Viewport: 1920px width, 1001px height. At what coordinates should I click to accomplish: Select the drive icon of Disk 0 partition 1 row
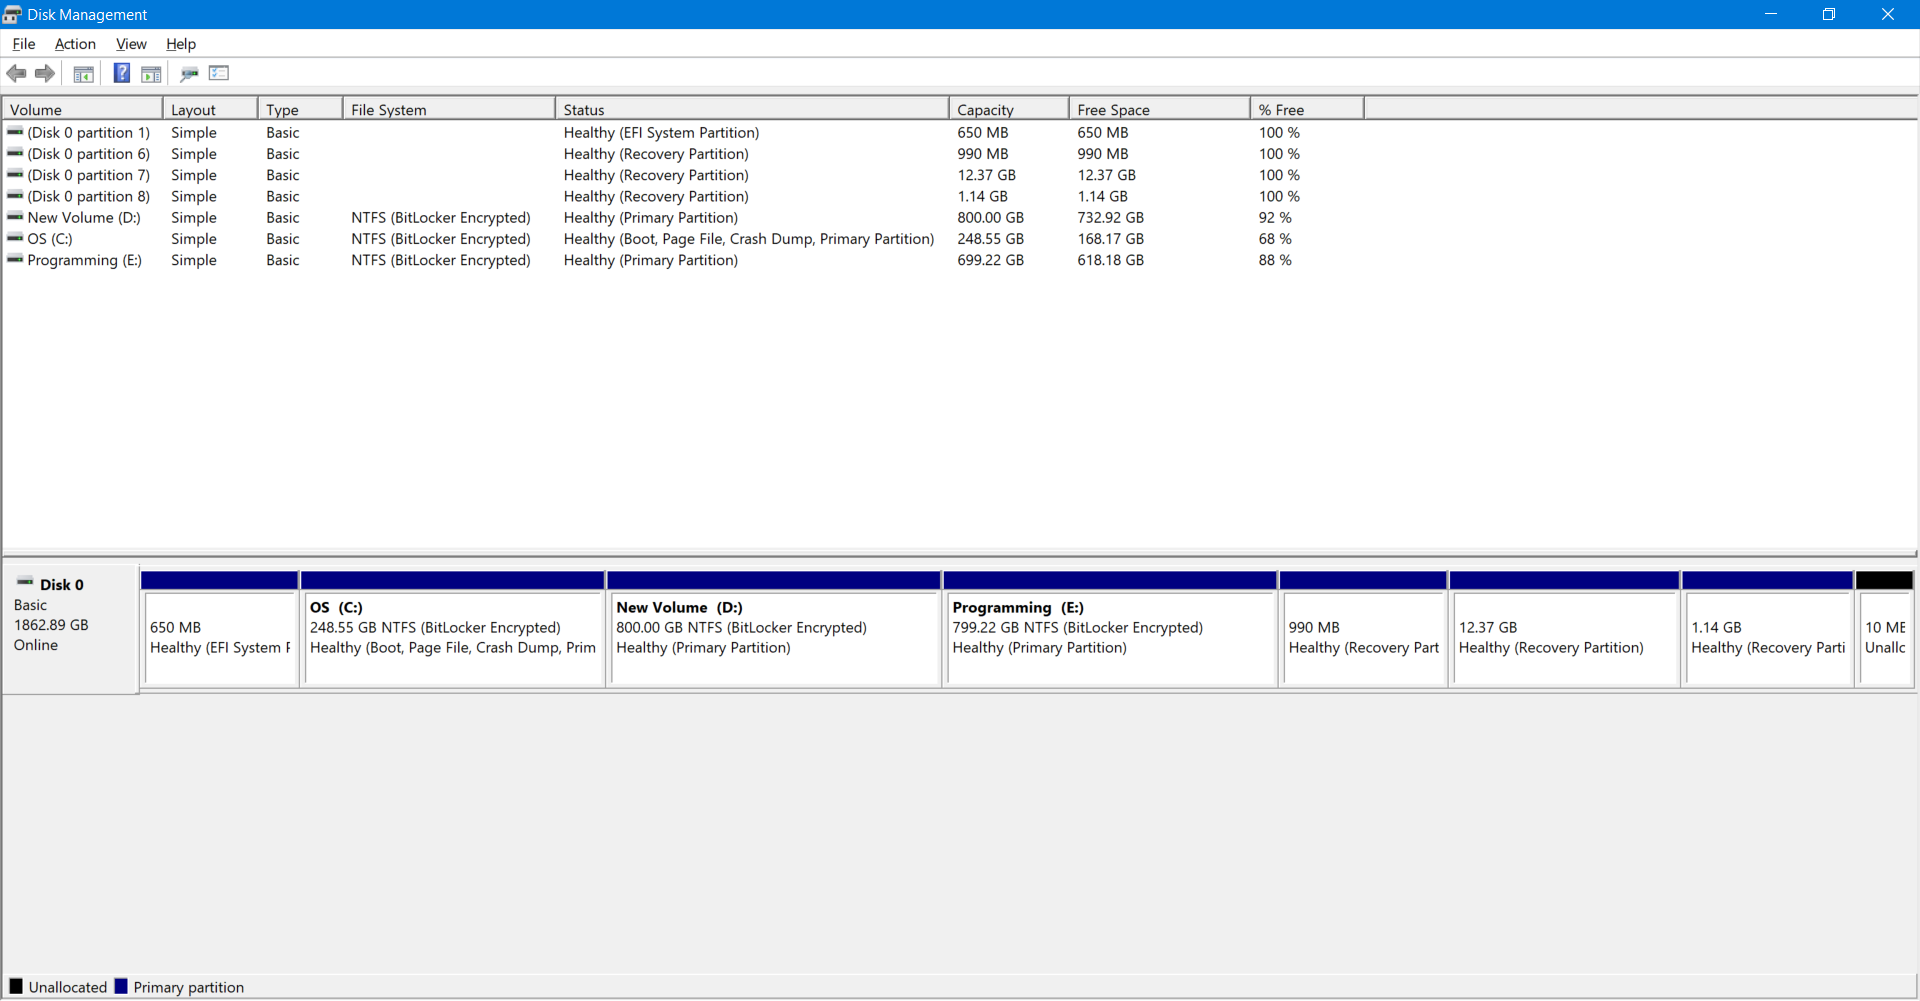15,132
